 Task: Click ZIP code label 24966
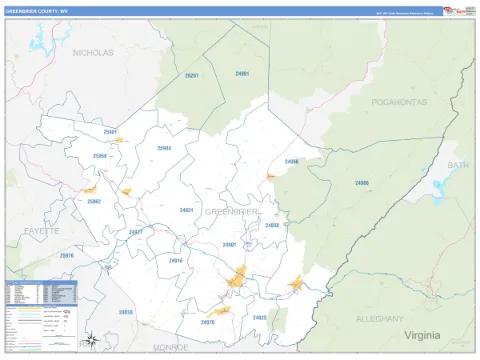292,162
